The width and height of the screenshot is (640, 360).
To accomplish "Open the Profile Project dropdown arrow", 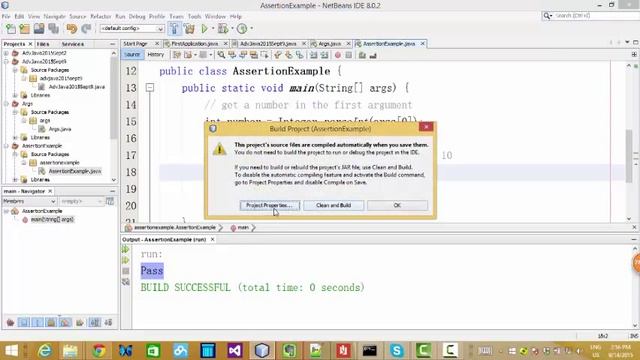I will click(251, 29).
